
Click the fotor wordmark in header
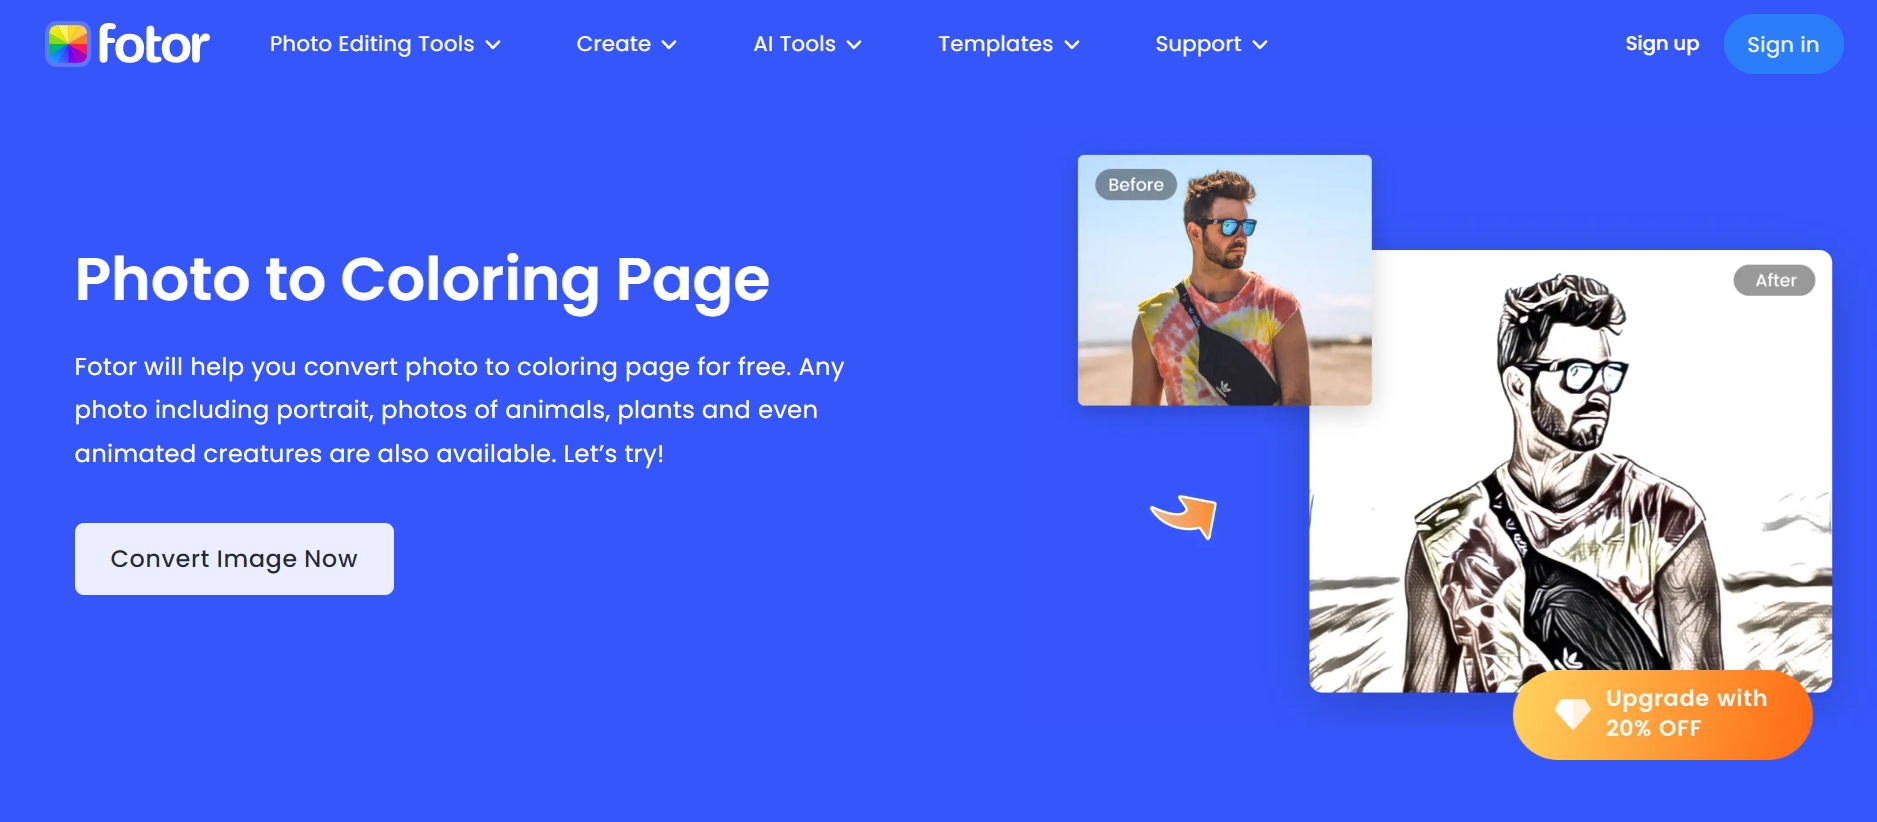pyautogui.click(x=154, y=44)
